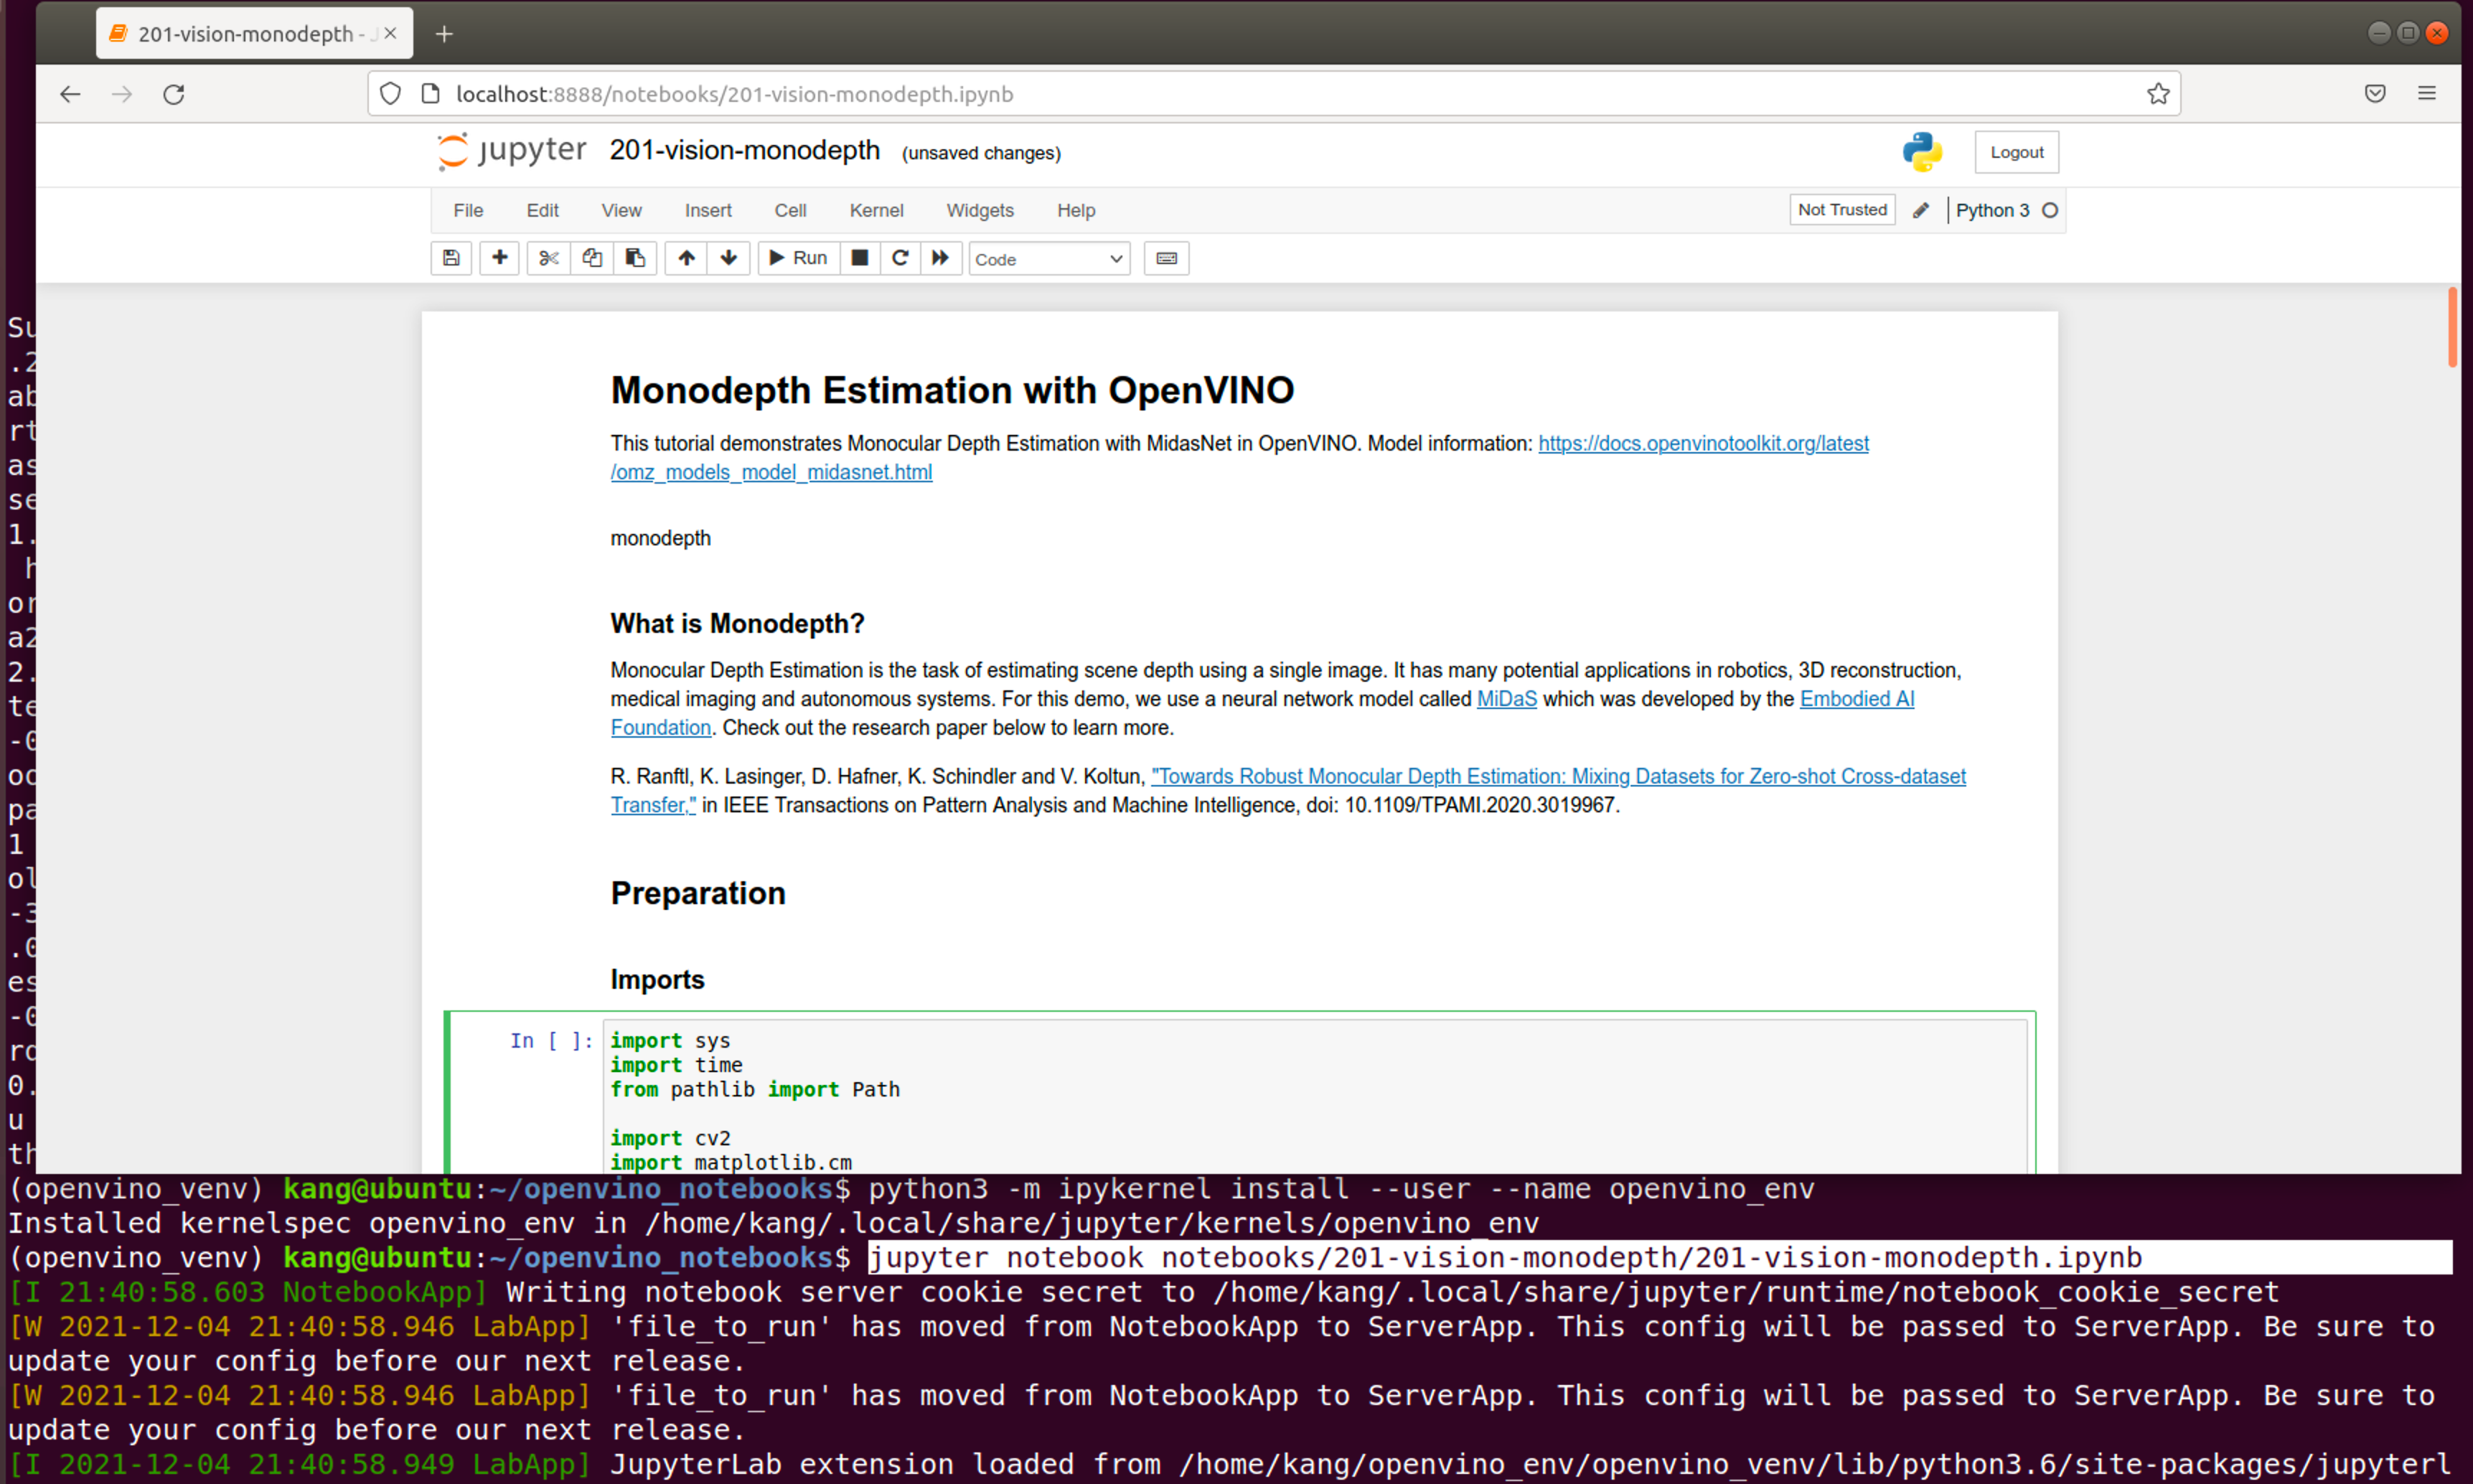
Task: Click the Preparation heading
Action: pyautogui.click(x=698, y=893)
